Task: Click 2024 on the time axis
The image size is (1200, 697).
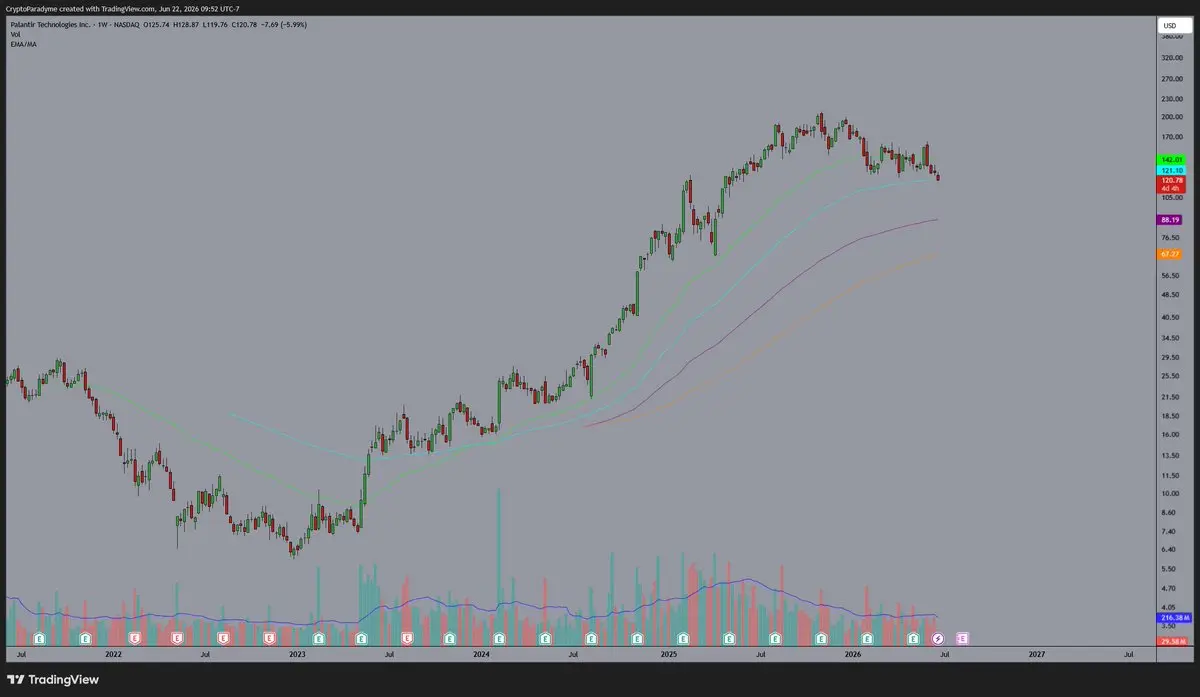Action: point(481,654)
